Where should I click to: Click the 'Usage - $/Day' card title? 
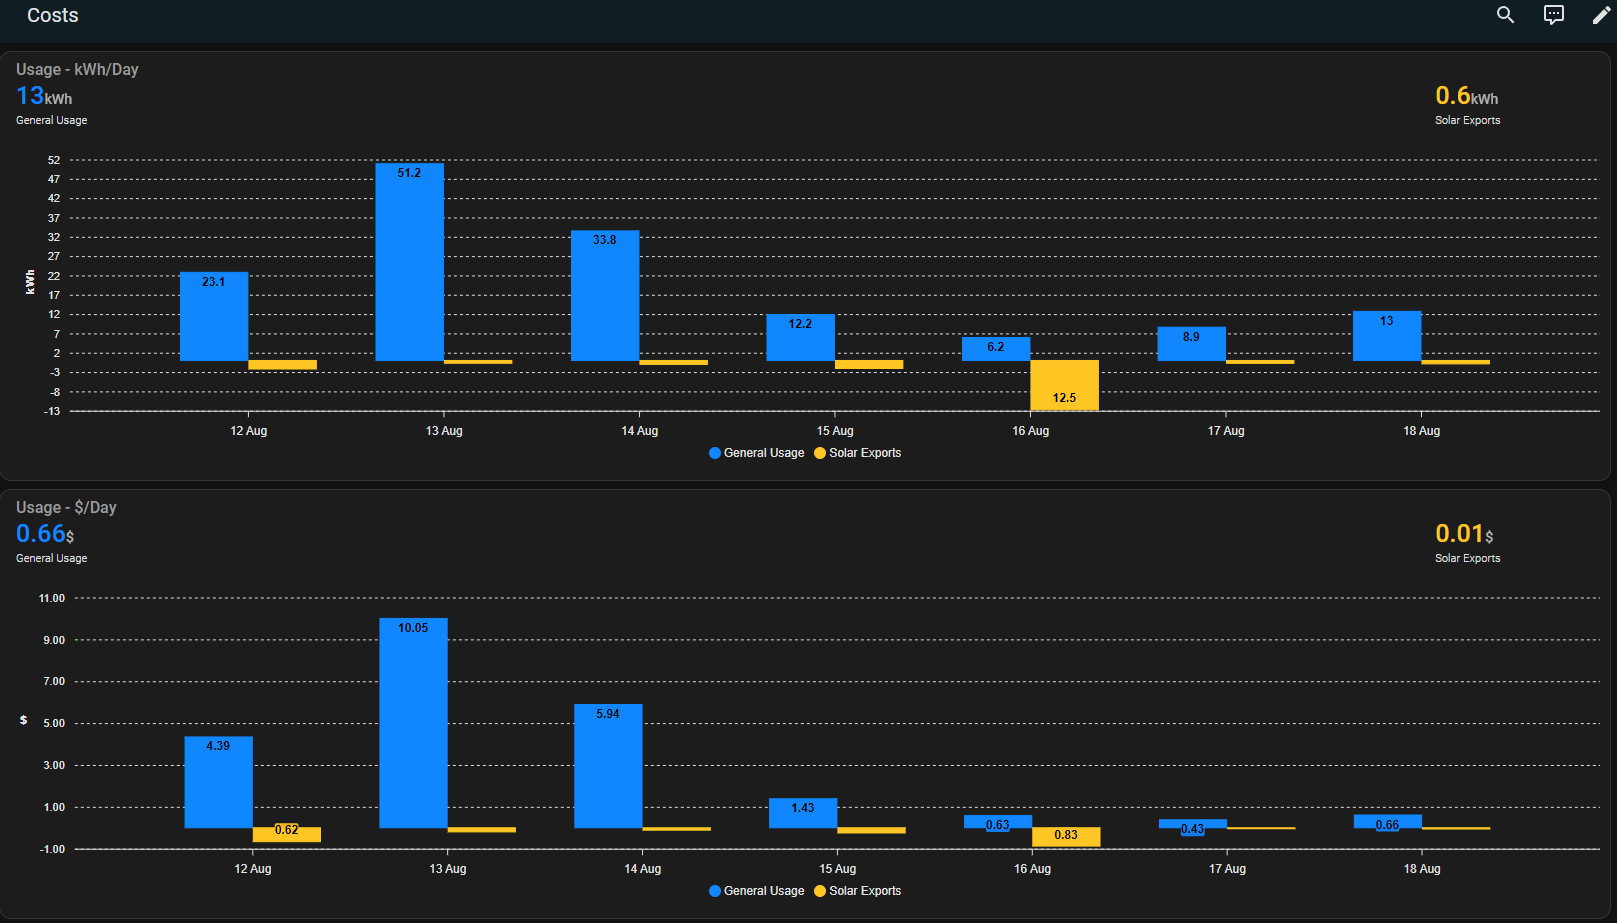(66, 507)
